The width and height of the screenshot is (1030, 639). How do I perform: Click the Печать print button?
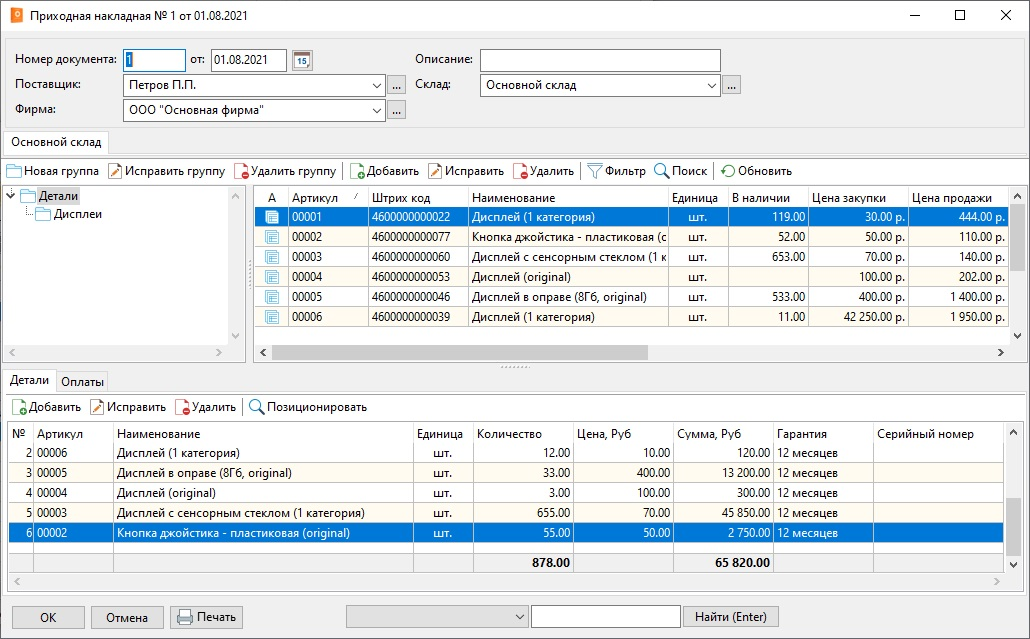pyautogui.click(x=207, y=617)
